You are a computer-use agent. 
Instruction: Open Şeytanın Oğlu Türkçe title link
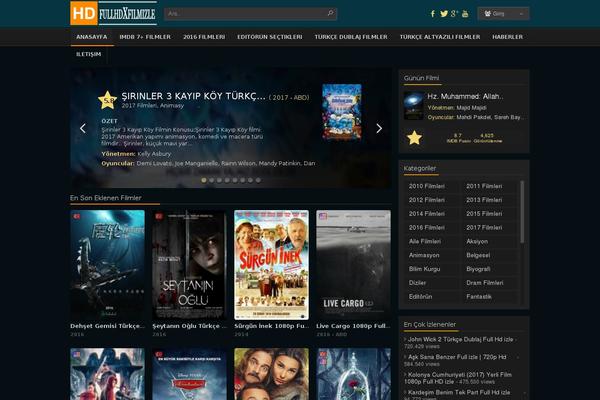(x=189, y=326)
